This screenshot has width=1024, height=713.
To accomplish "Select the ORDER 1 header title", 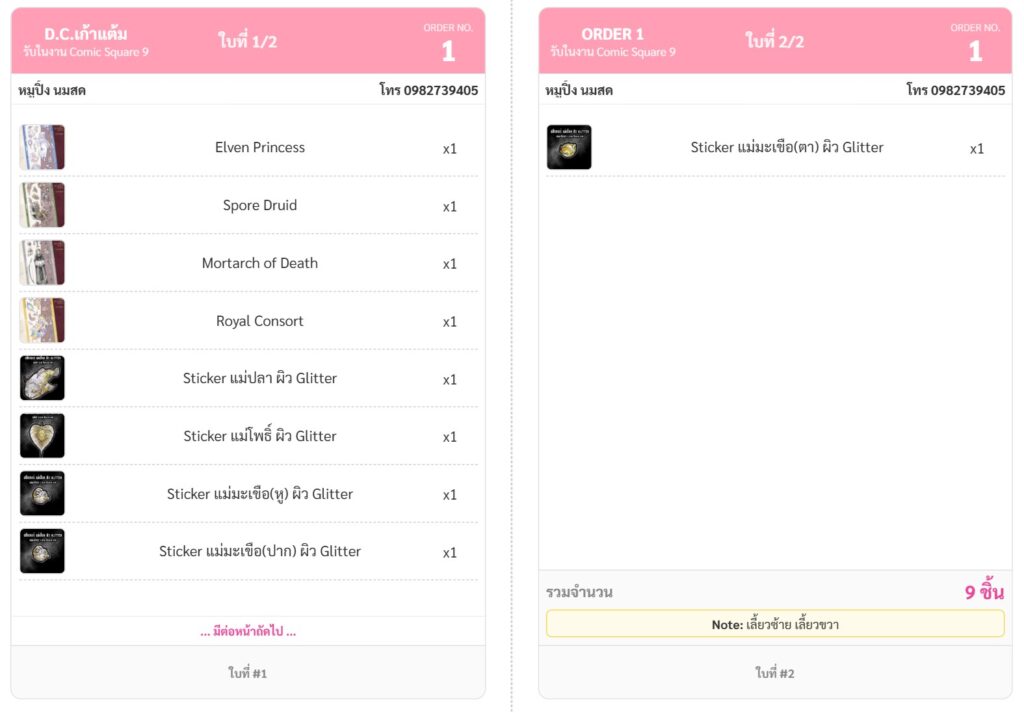I will click(x=612, y=34).
